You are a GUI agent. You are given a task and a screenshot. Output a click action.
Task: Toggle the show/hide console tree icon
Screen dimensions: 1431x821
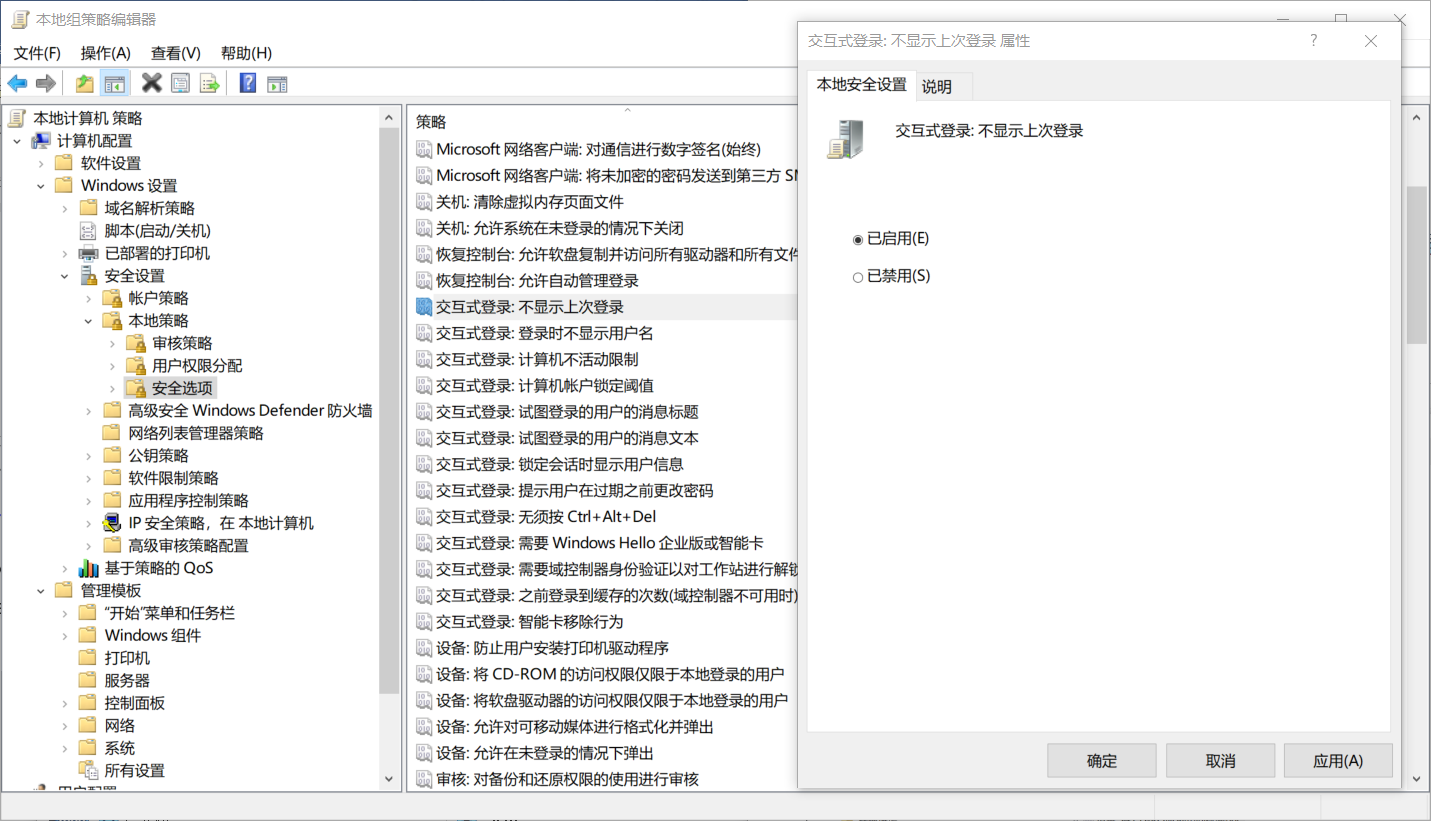[115, 83]
